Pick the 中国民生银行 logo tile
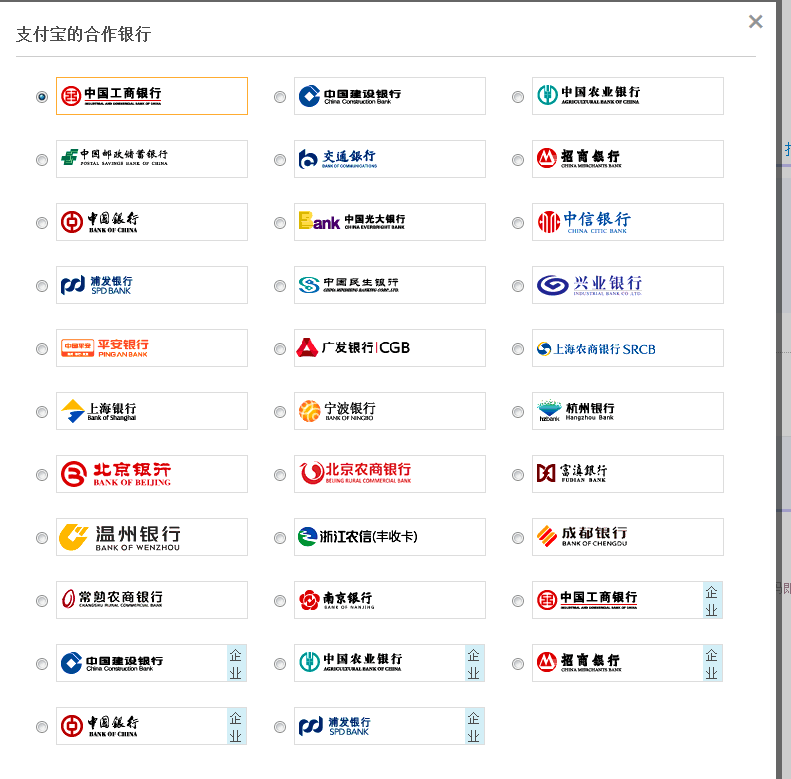Viewport: 791px width, 779px height. [x=390, y=285]
